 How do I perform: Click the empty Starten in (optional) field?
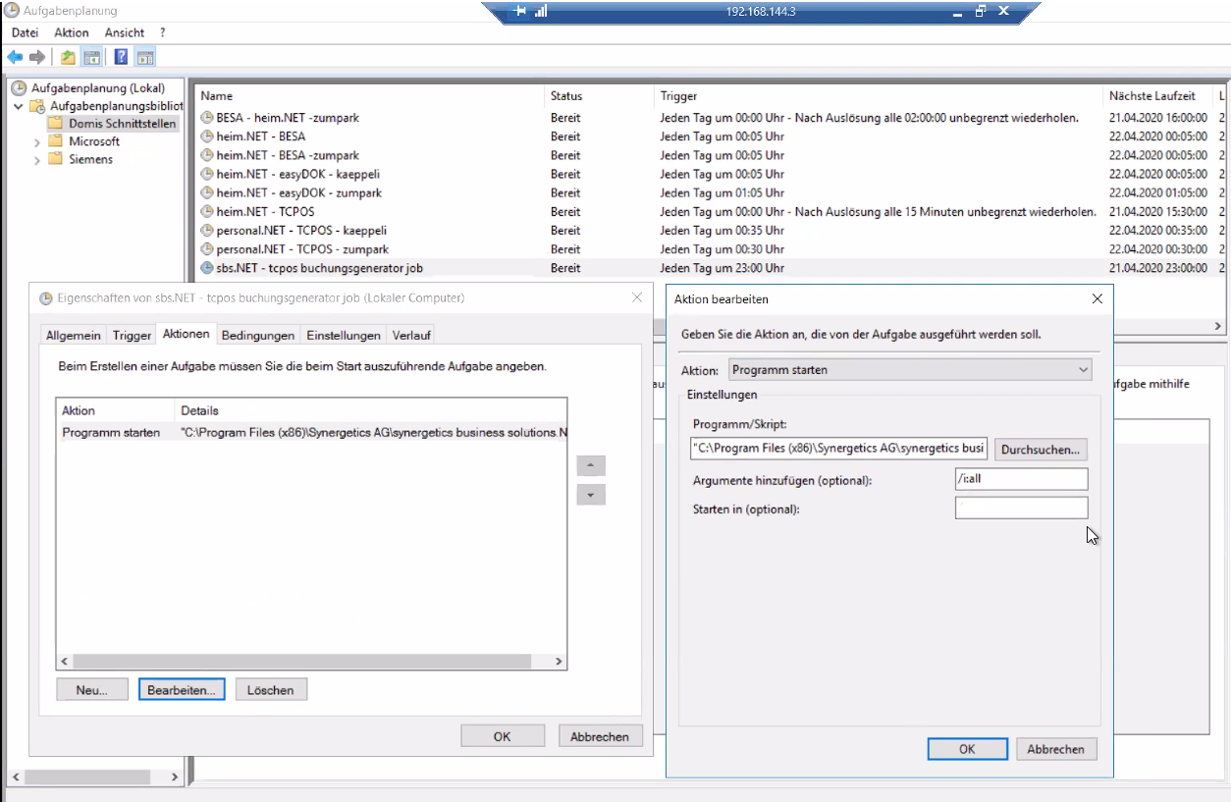[1021, 508]
